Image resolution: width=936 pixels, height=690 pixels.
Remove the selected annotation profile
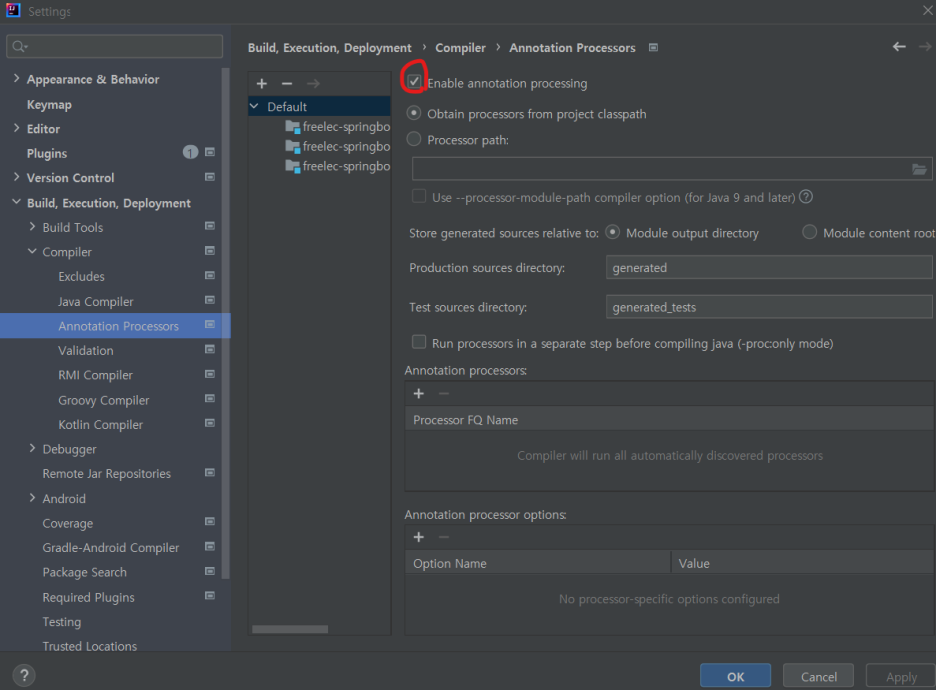[x=287, y=84]
